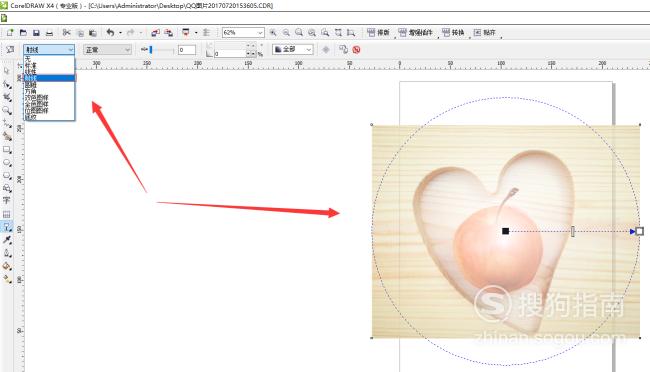This screenshot has height=372, width=650.
Task: Select the Text tool (字) in toolbox
Action: click(7, 201)
